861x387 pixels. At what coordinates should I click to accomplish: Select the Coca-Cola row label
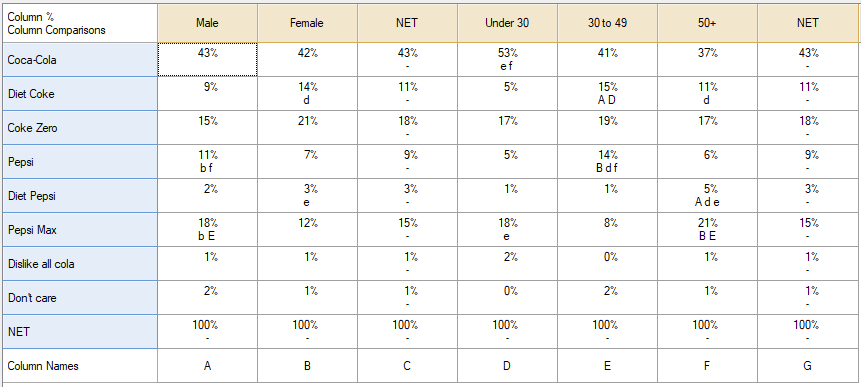tap(80, 60)
